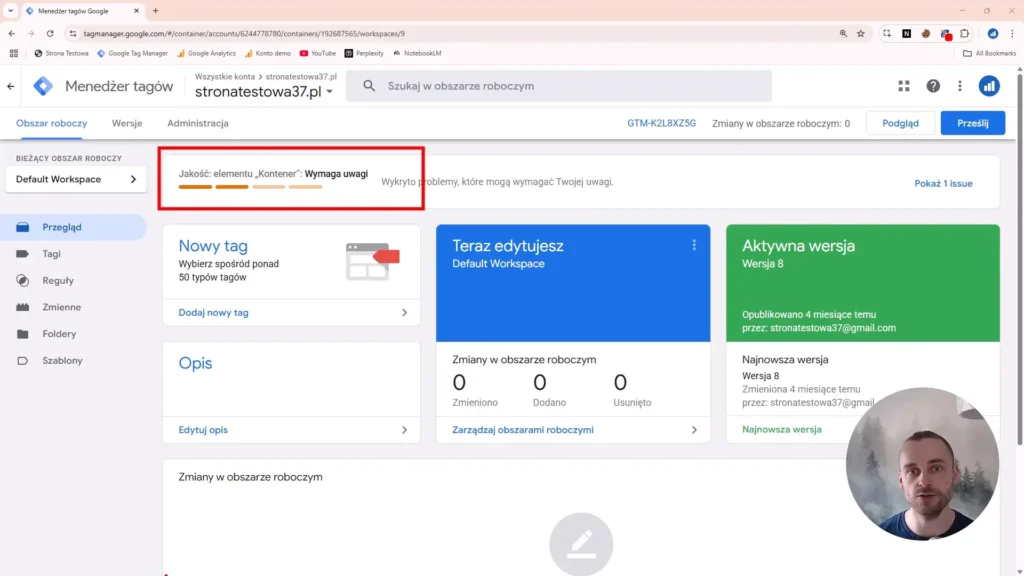Click the Pokaż 1 issue link
This screenshot has width=1024, height=576.
(943, 184)
